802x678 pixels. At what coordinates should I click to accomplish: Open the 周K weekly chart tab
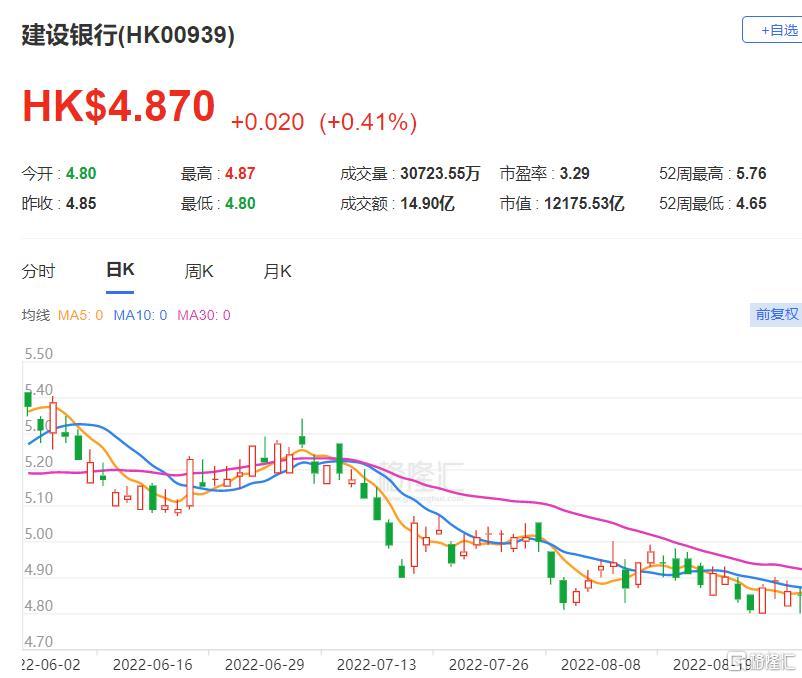pyautogui.click(x=199, y=271)
